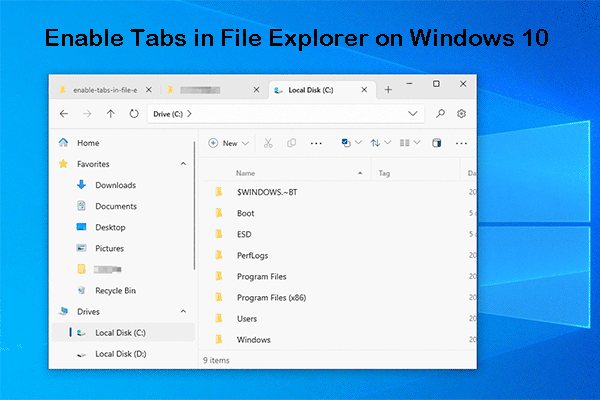This screenshot has height=400, width=600.
Task: Open Desktop in the sidebar
Action: 110,227
